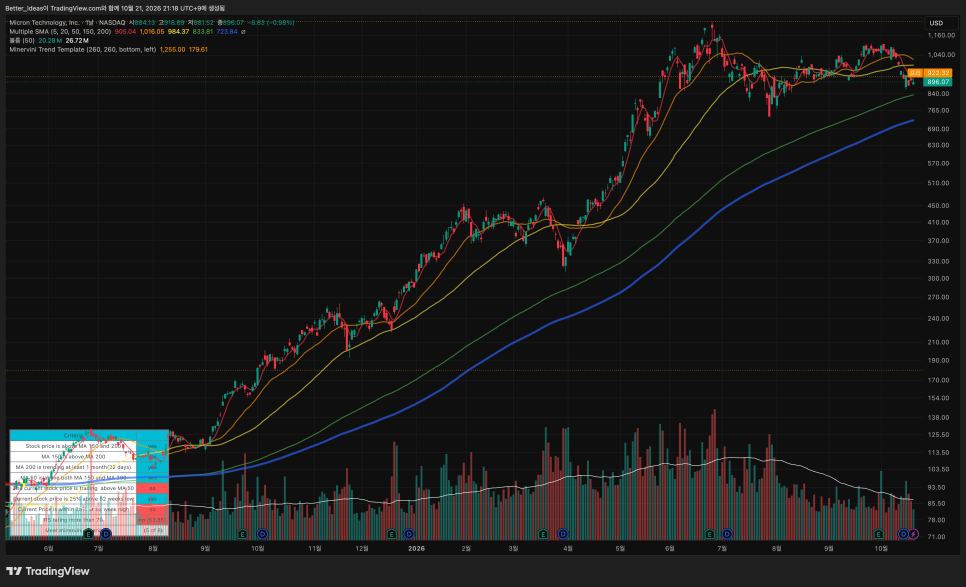Select the Multiple SMA indicator legend

click(x=60, y=31)
